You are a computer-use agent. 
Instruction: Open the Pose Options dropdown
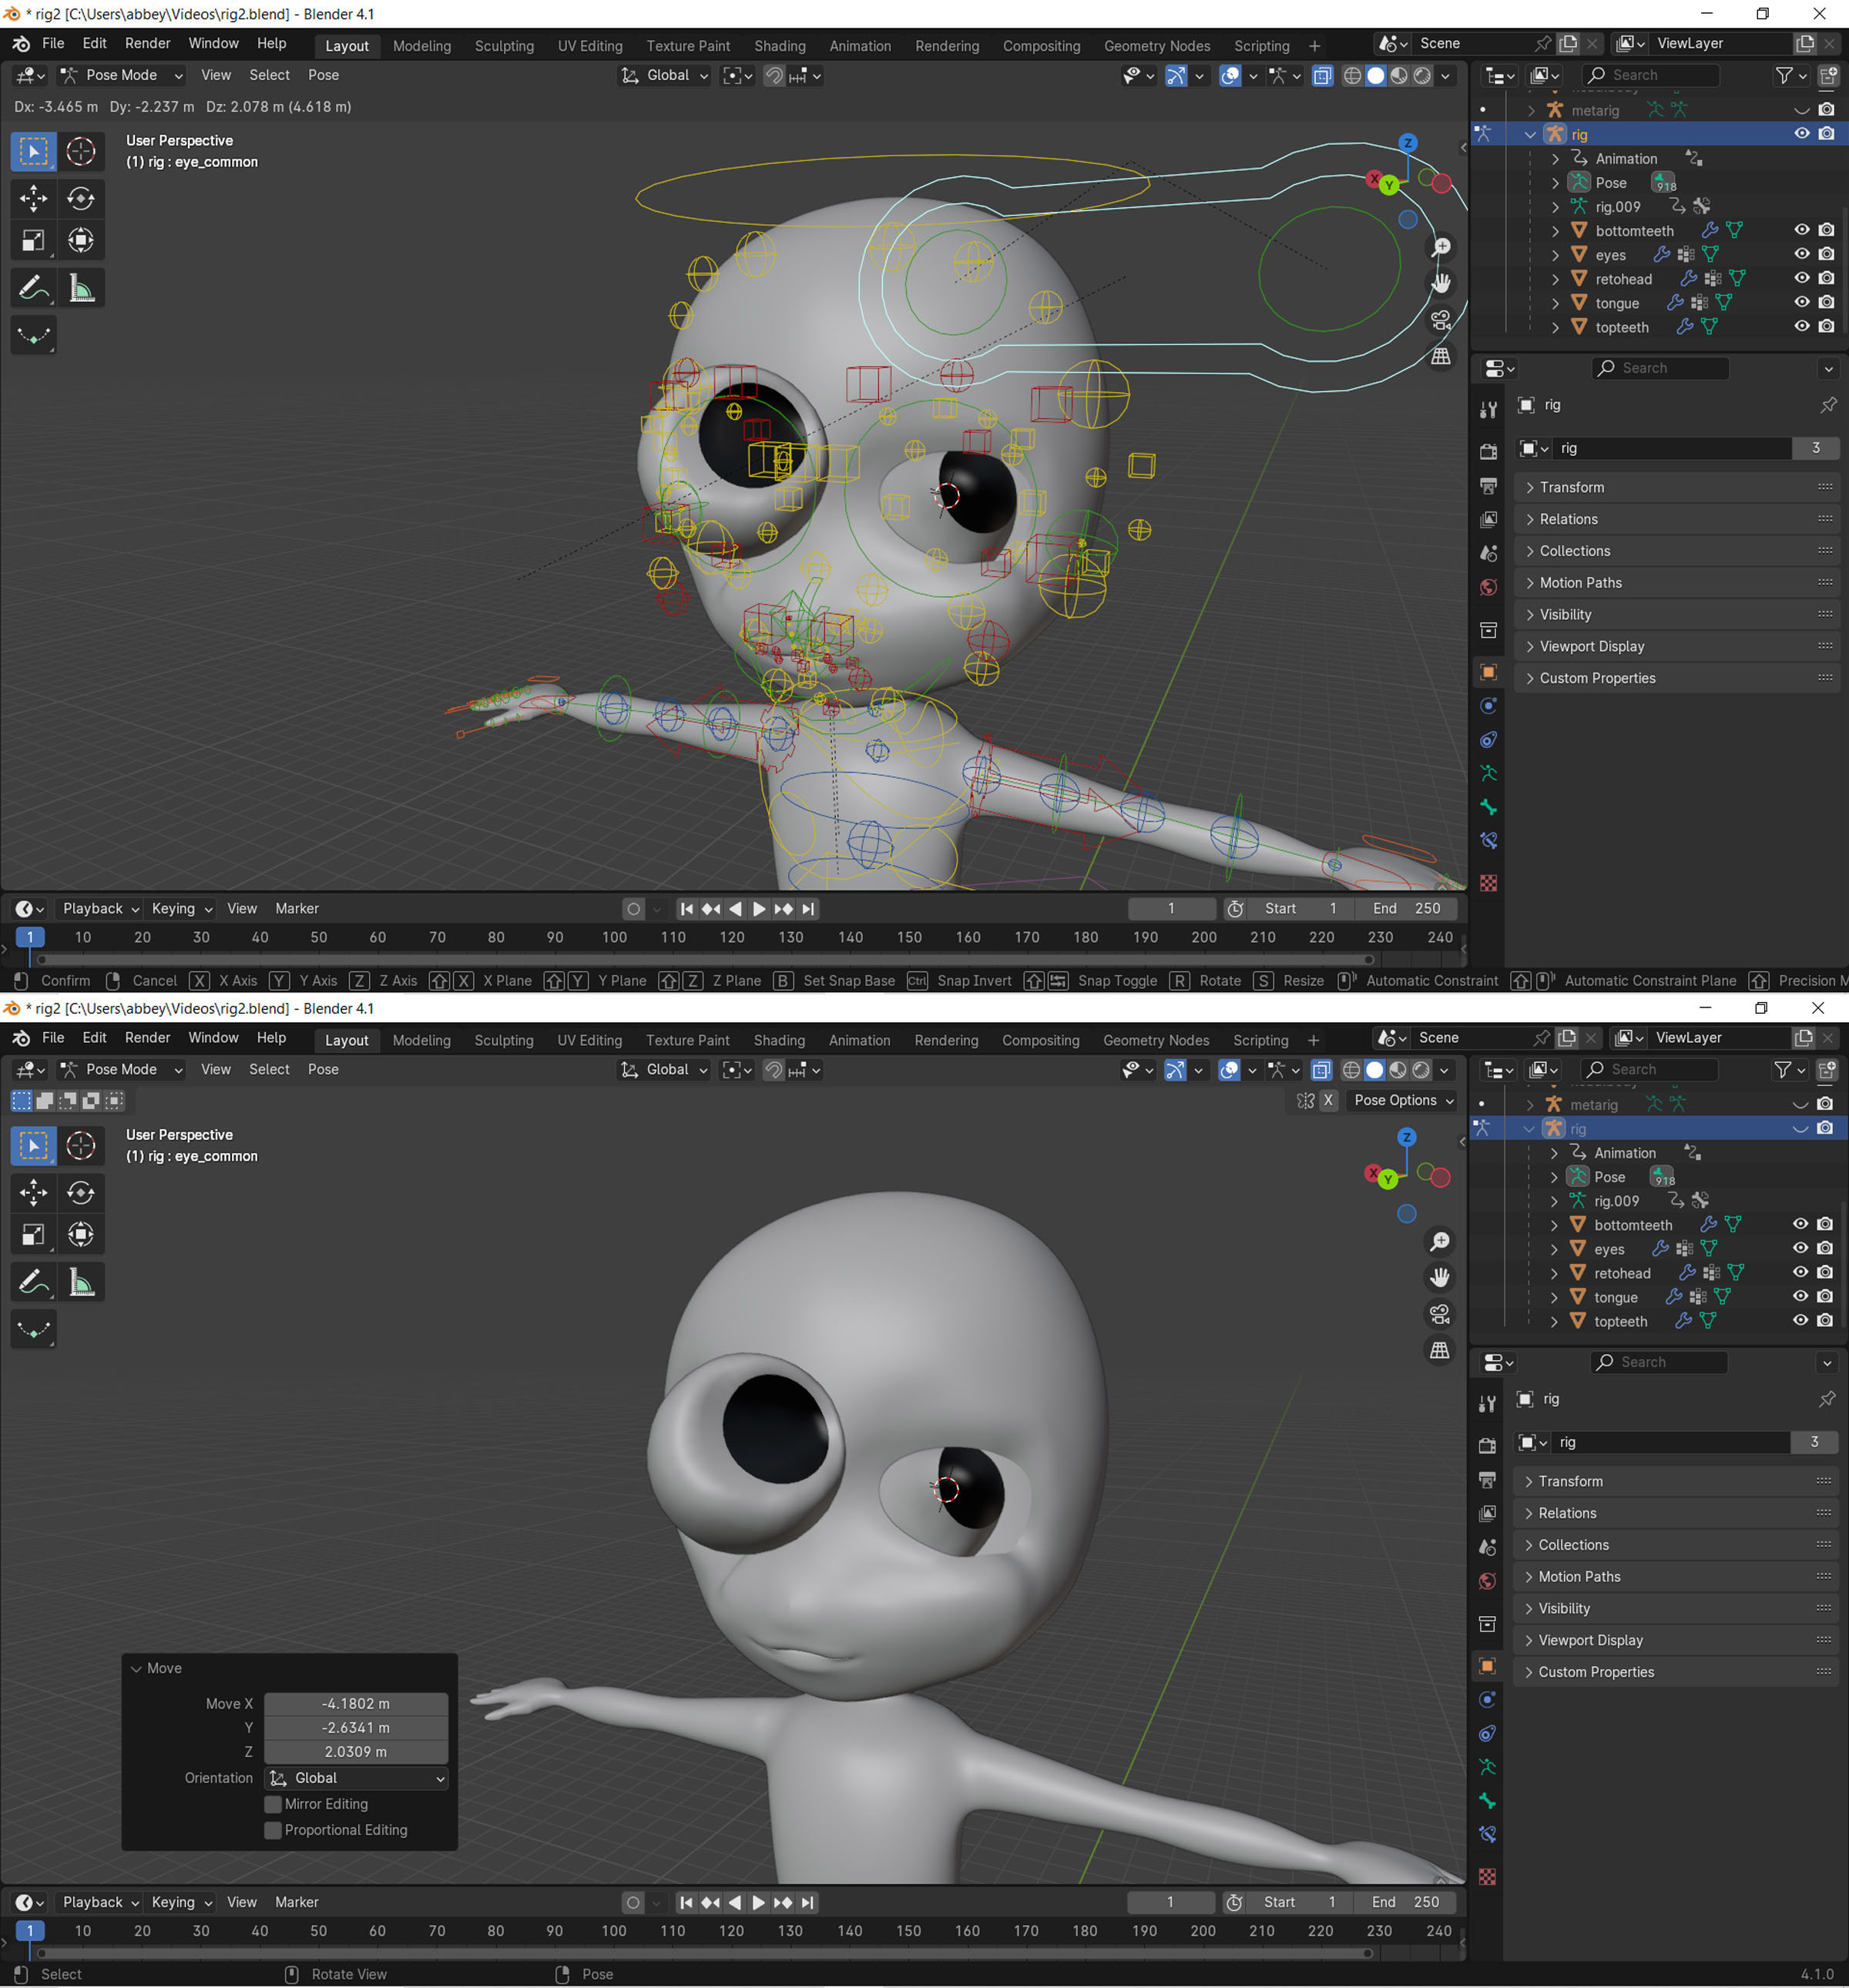[1404, 1100]
